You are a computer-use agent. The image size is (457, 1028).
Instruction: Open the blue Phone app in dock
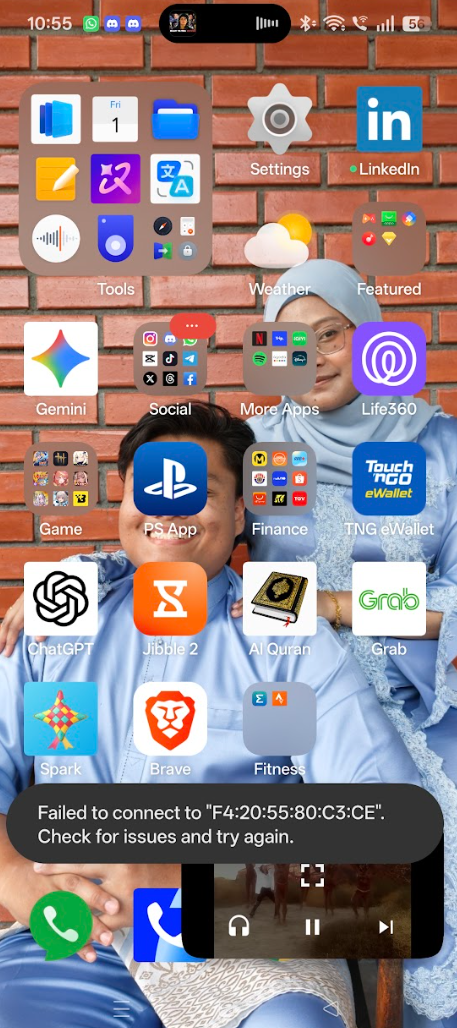157,924
